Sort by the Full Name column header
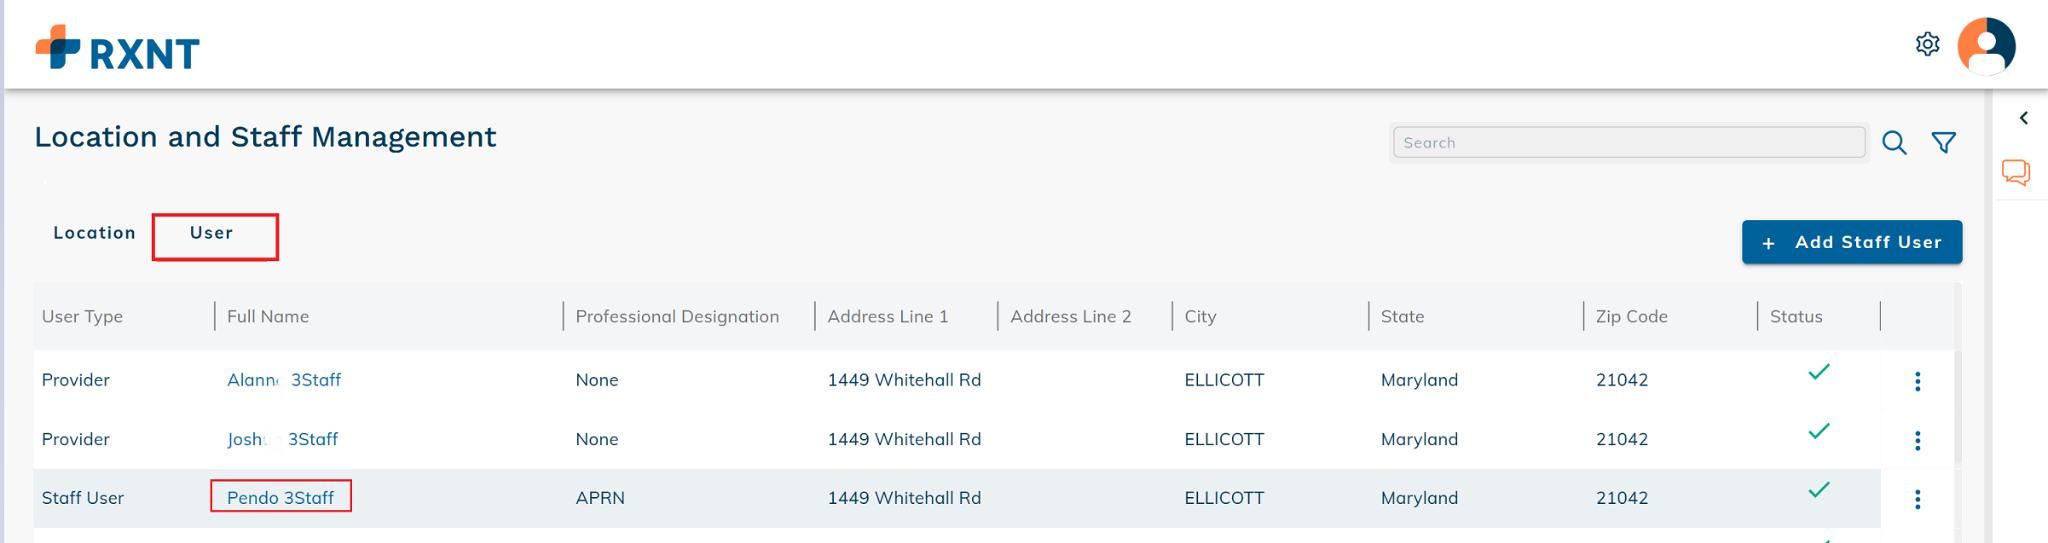The width and height of the screenshot is (2048, 543). (268, 316)
